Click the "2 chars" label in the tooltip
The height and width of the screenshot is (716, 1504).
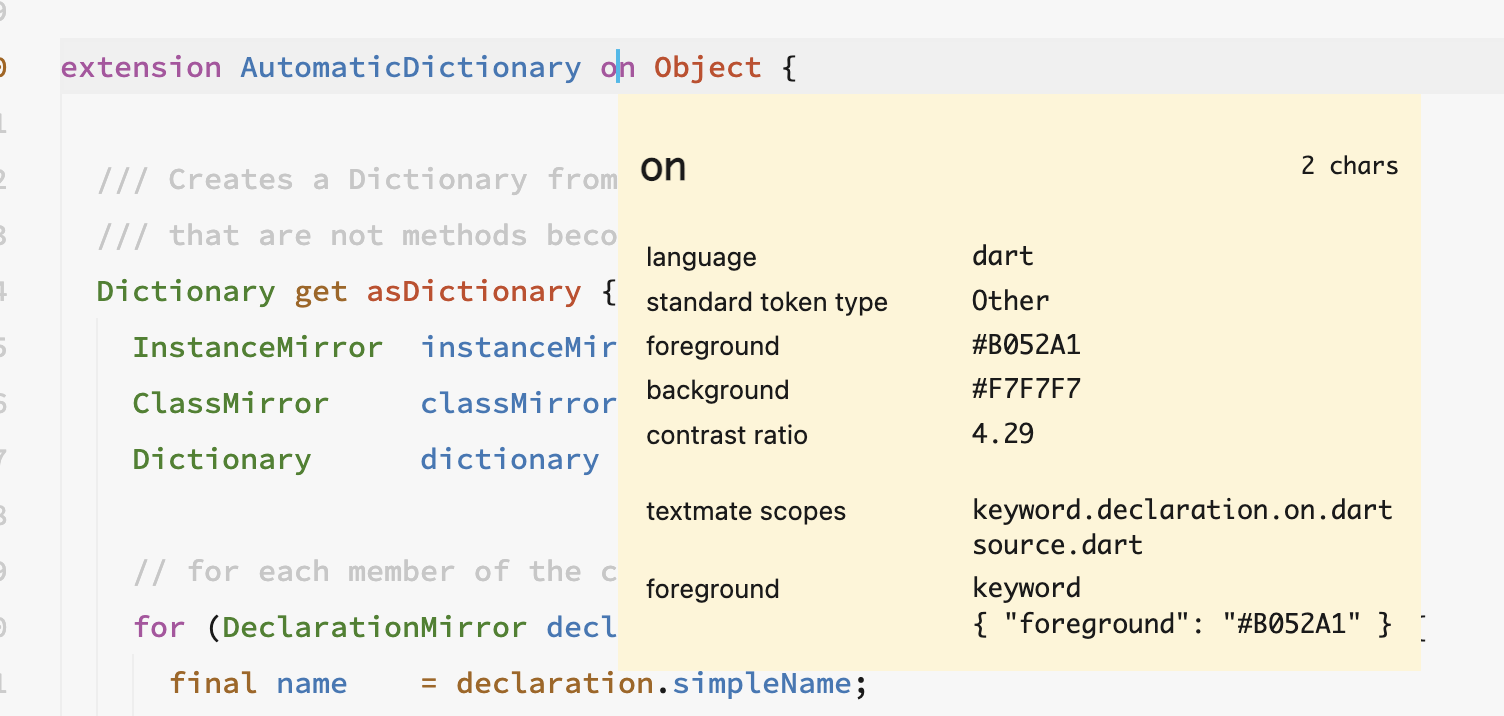[1350, 165]
